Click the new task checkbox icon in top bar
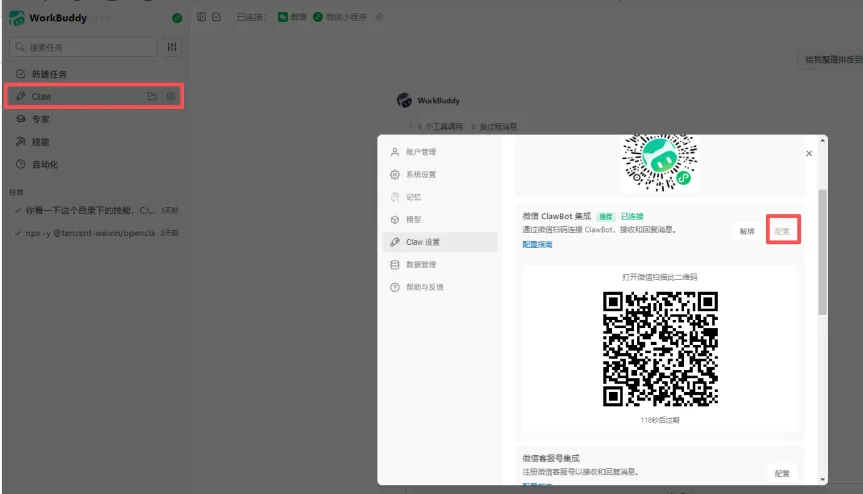Screen dimensions: 863x494 coord(217,17)
